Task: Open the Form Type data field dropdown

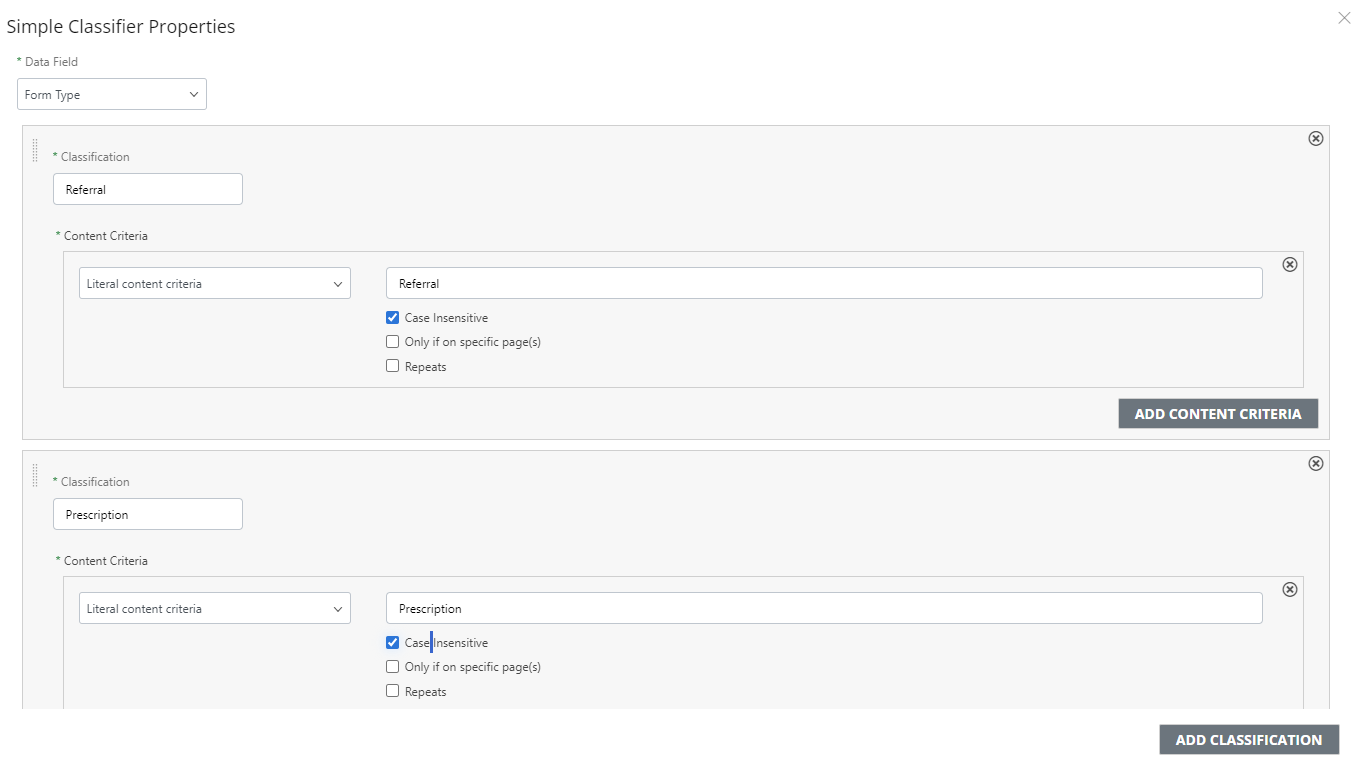Action: [112, 95]
